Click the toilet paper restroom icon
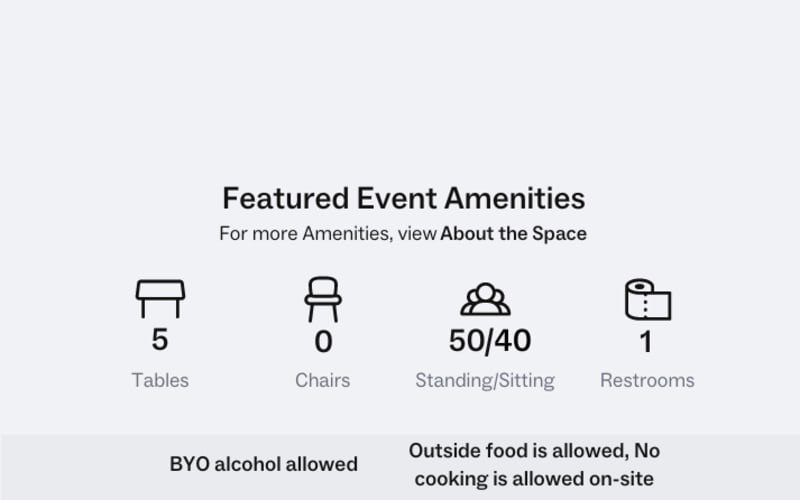The height and width of the screenshot is (500, 800). (x=648, y=299)
